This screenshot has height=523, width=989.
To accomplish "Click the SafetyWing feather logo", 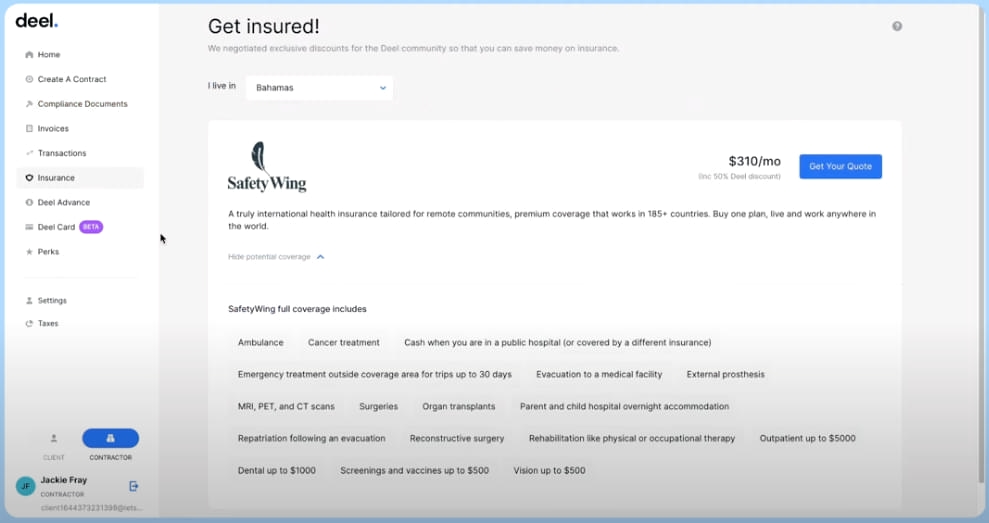I will coord(267,167).
